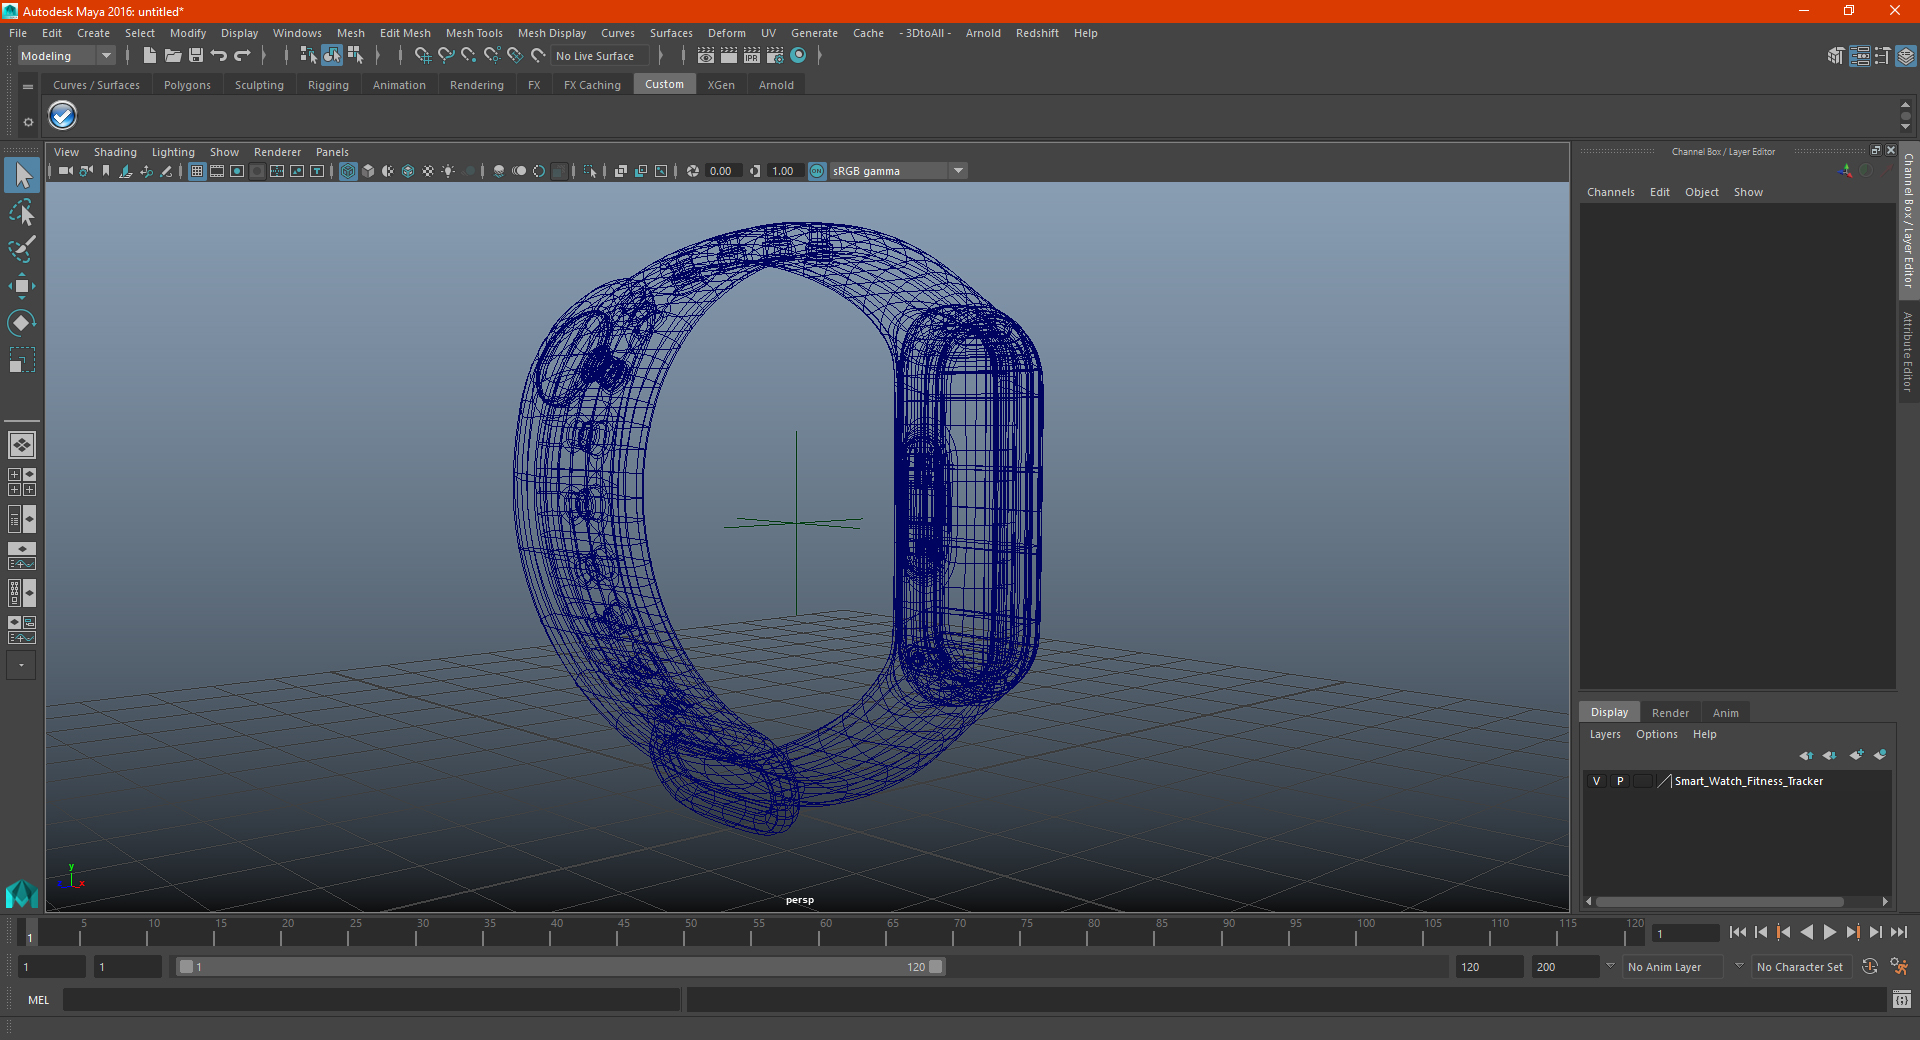Redo the last undone action

pyautogui.click(x=243, y=56)
